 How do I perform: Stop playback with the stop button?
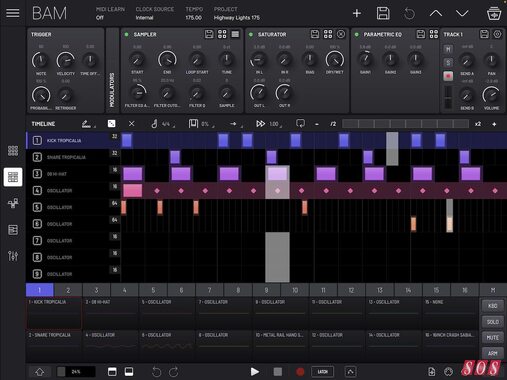point(278,372)
